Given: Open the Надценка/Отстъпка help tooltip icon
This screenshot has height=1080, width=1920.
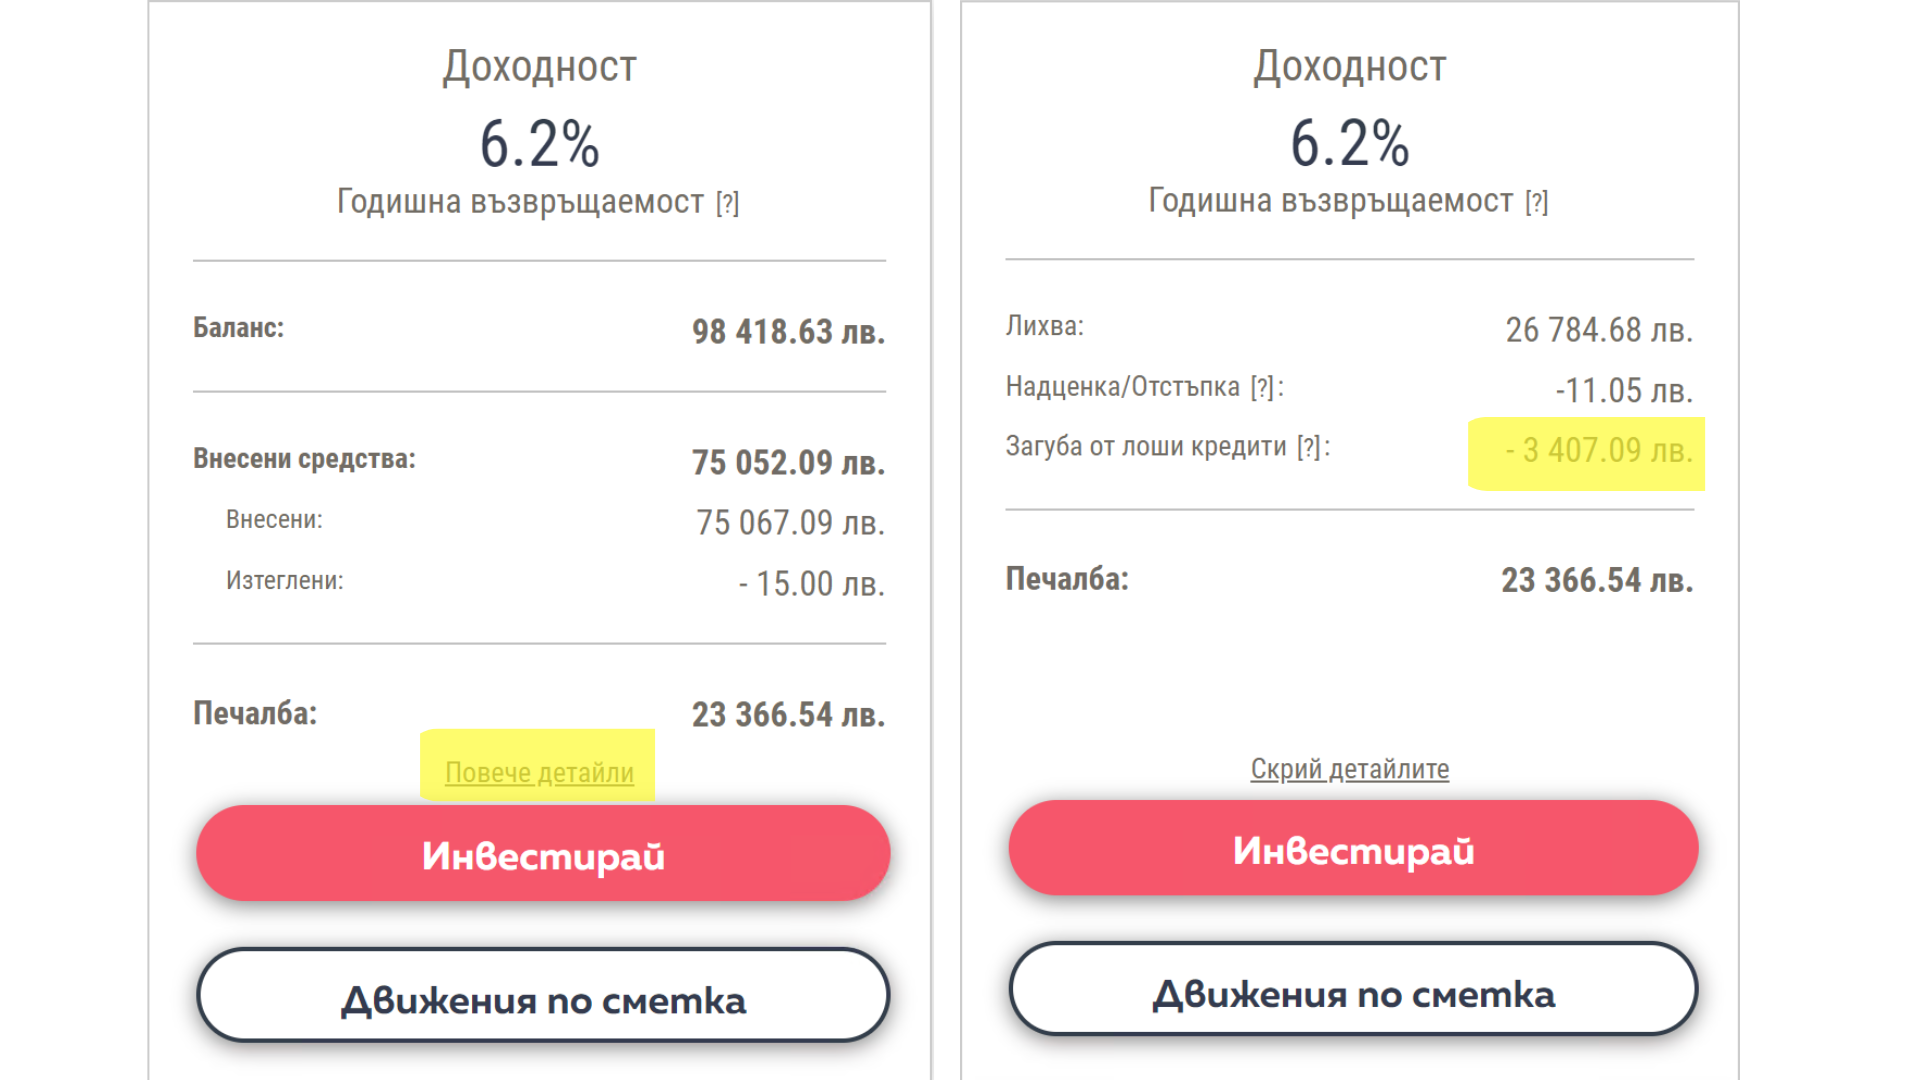Looking at the screenshot, I should pyautogui.click(x=1262, y=387).
